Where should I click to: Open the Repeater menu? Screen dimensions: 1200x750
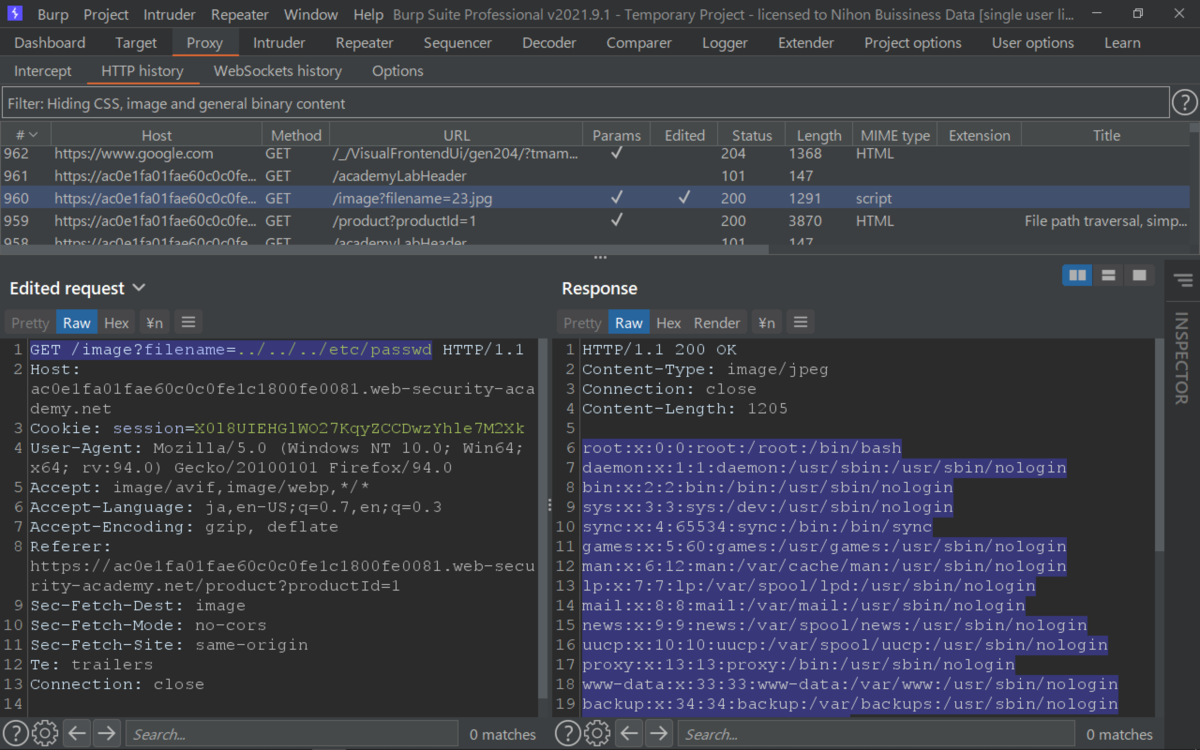tap(240, 14)
